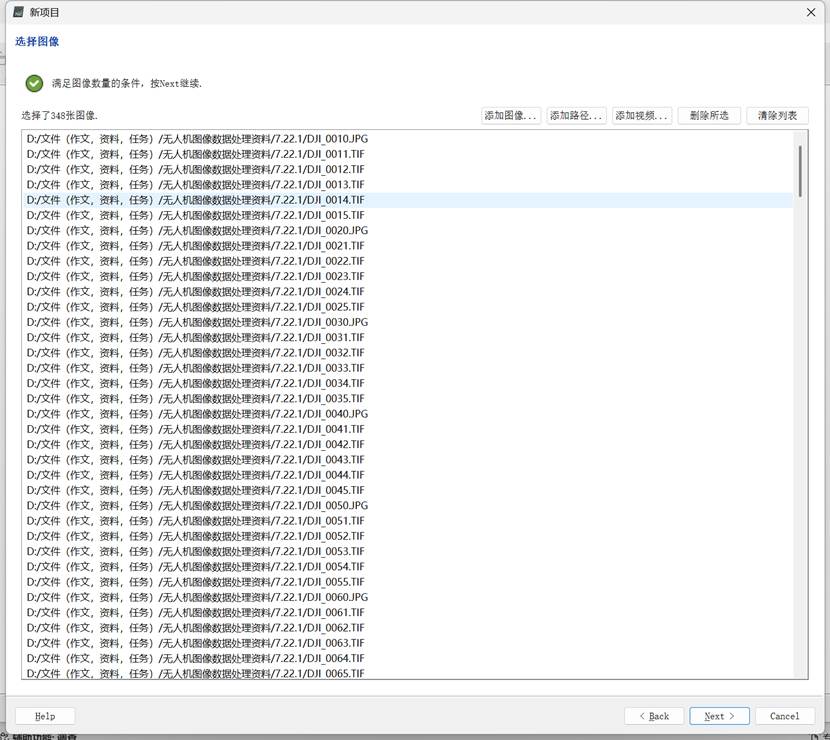Select the highlighted DJI_0014.TIF row
This screenshot has height=740, width=830.
tap(409, 200)
